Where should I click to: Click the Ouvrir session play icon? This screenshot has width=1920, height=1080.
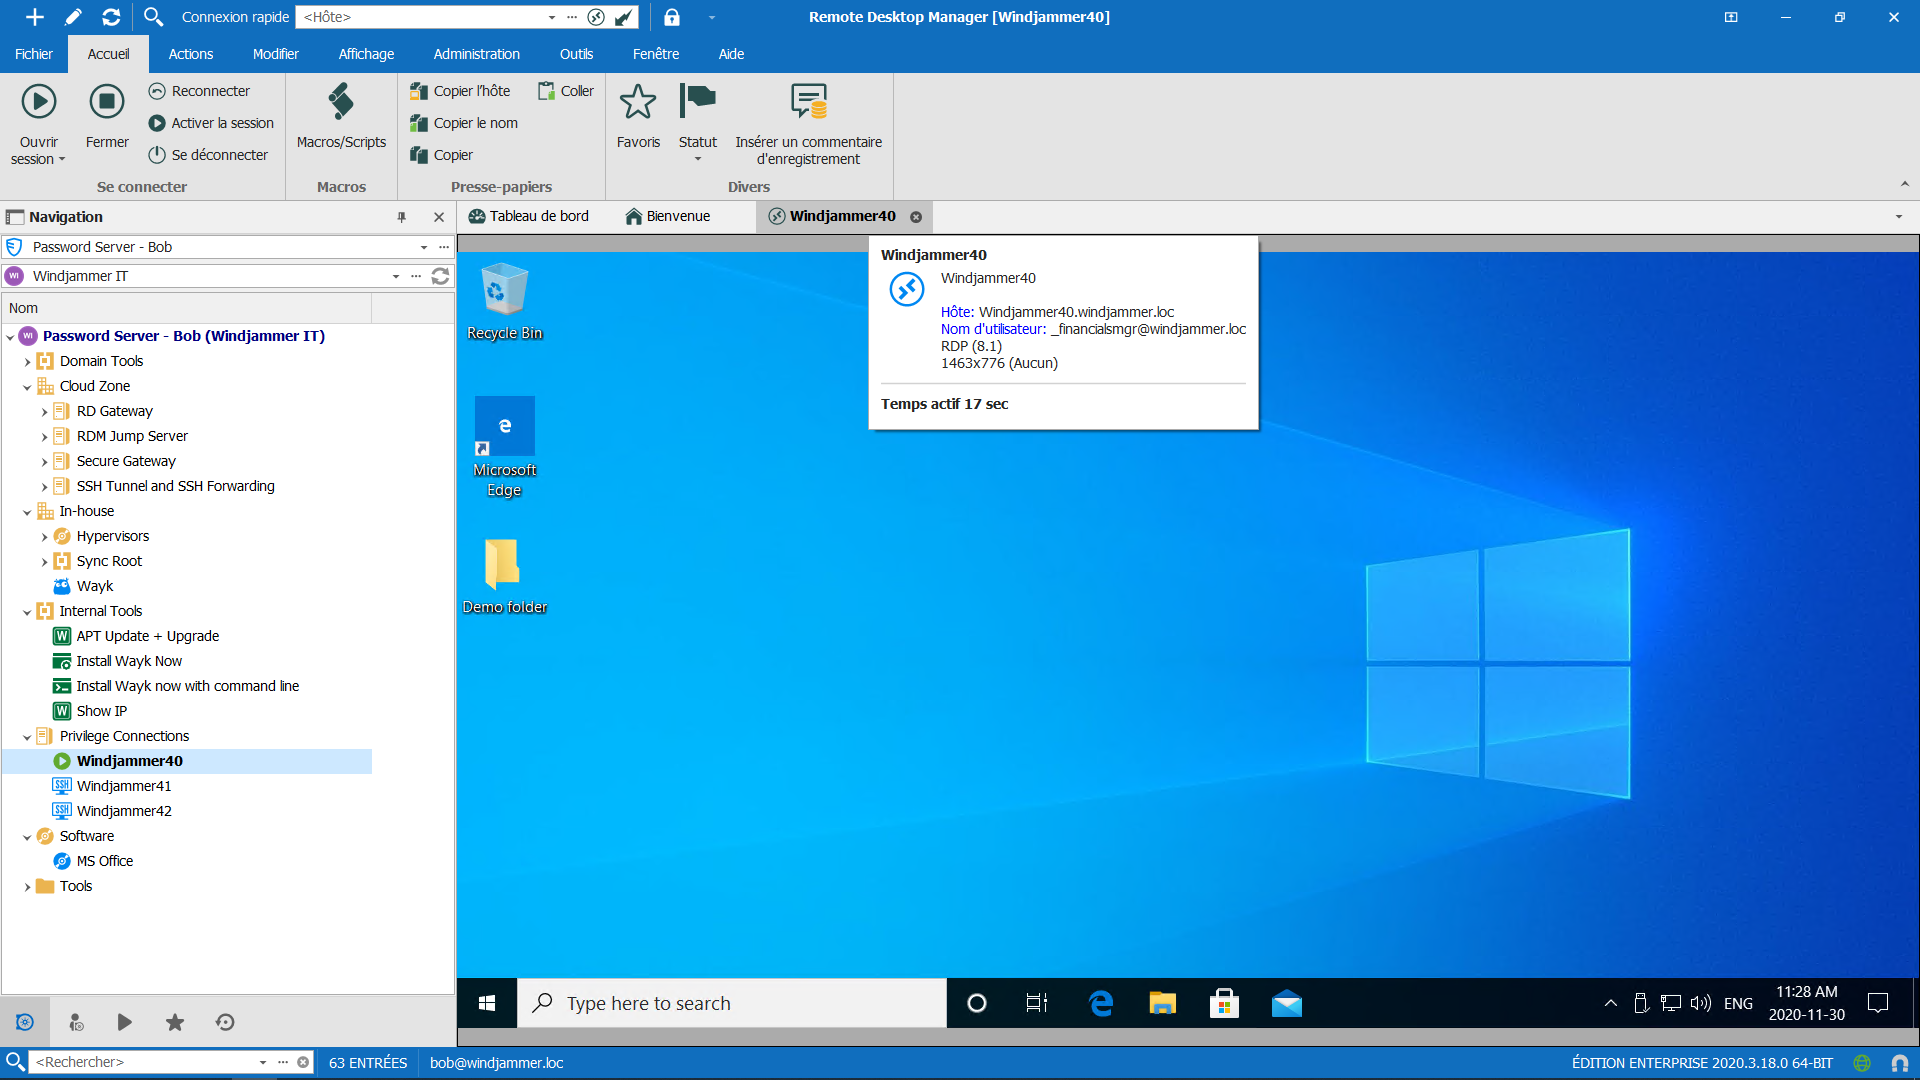[x=39, y=102]
